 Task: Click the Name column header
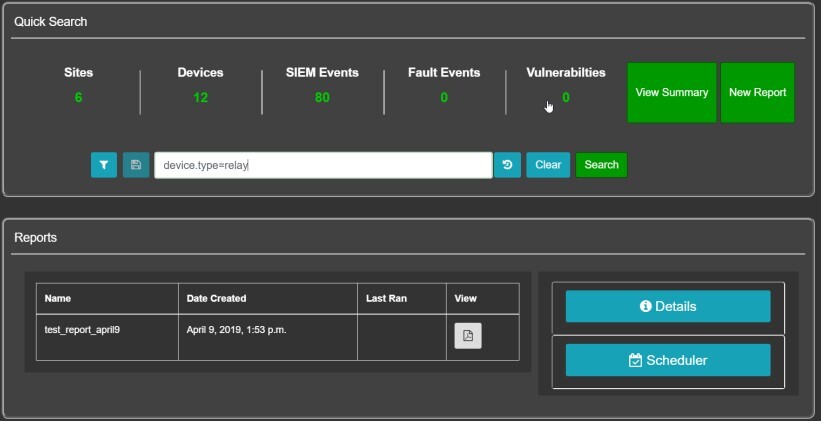pos(58,298)
